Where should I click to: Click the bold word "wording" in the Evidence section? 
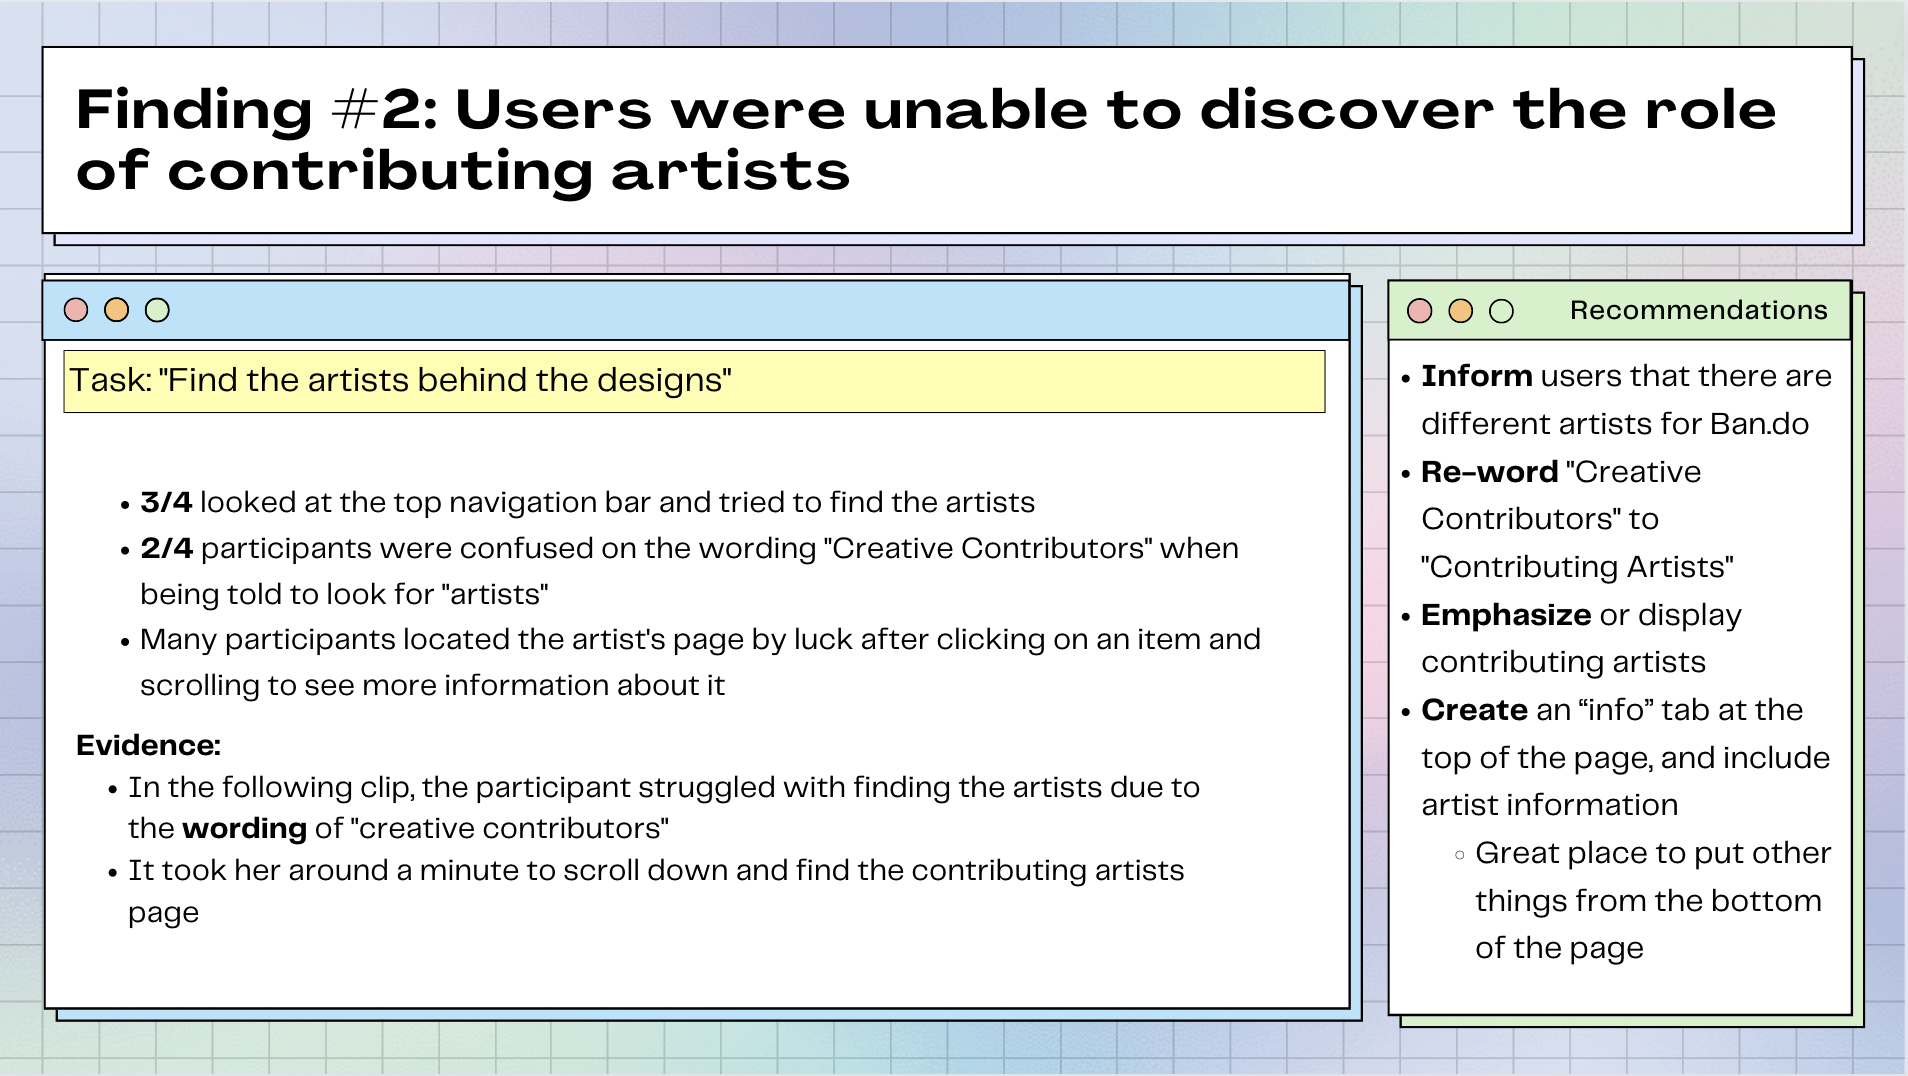(245, 828)
